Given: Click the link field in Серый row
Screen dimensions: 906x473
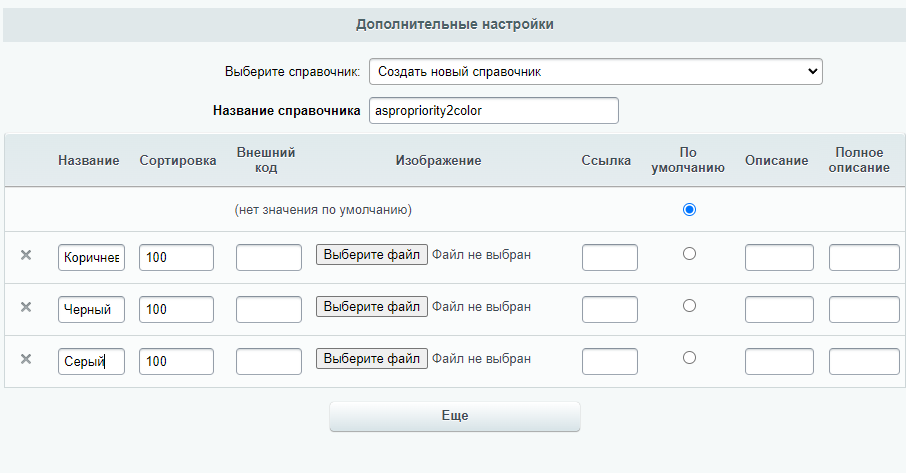Looking at the screenshot, I should click(x=610, y=362).
